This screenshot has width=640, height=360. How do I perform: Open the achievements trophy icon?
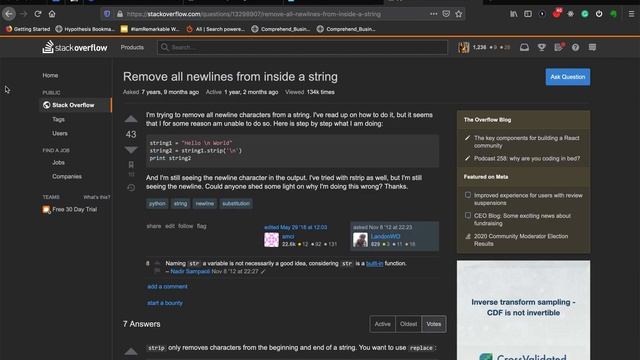[542, 48]
